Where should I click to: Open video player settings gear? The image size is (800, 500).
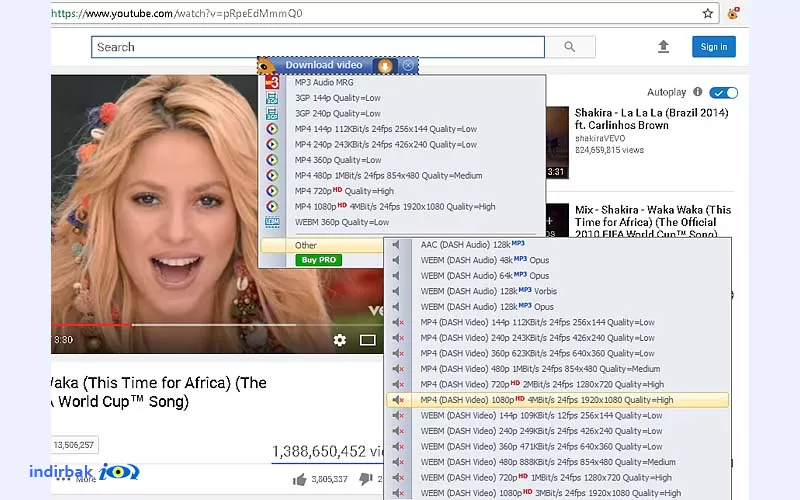[x=340, y=340]
